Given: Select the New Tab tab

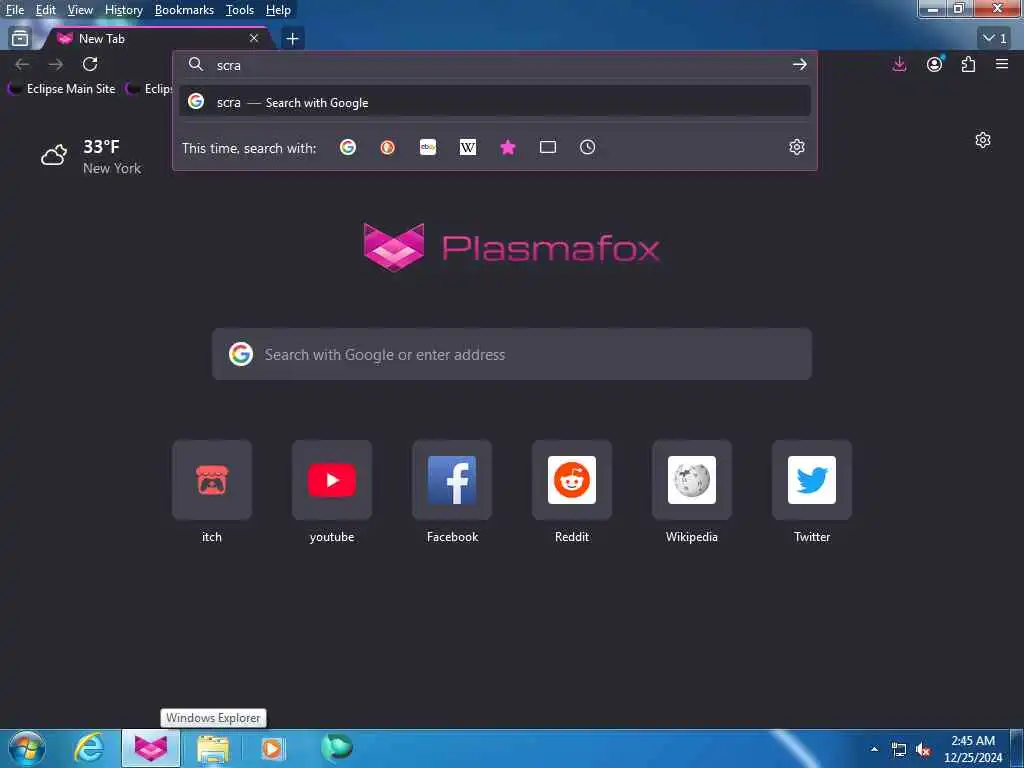Looking at the screenshot, I should coord(157,39).
